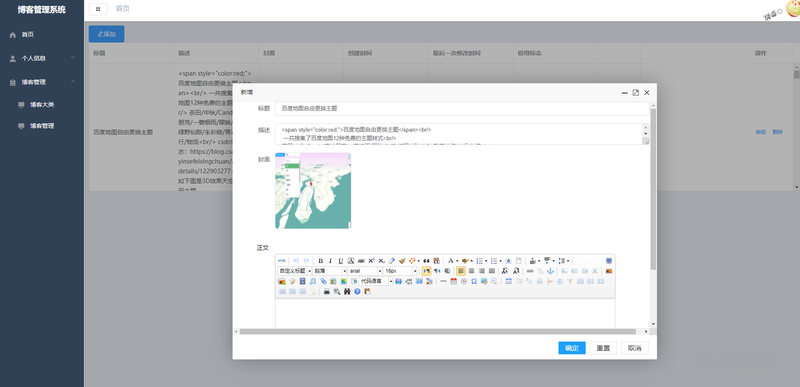Expand 个人信息 in the sidebar

(x=42, y=58)
